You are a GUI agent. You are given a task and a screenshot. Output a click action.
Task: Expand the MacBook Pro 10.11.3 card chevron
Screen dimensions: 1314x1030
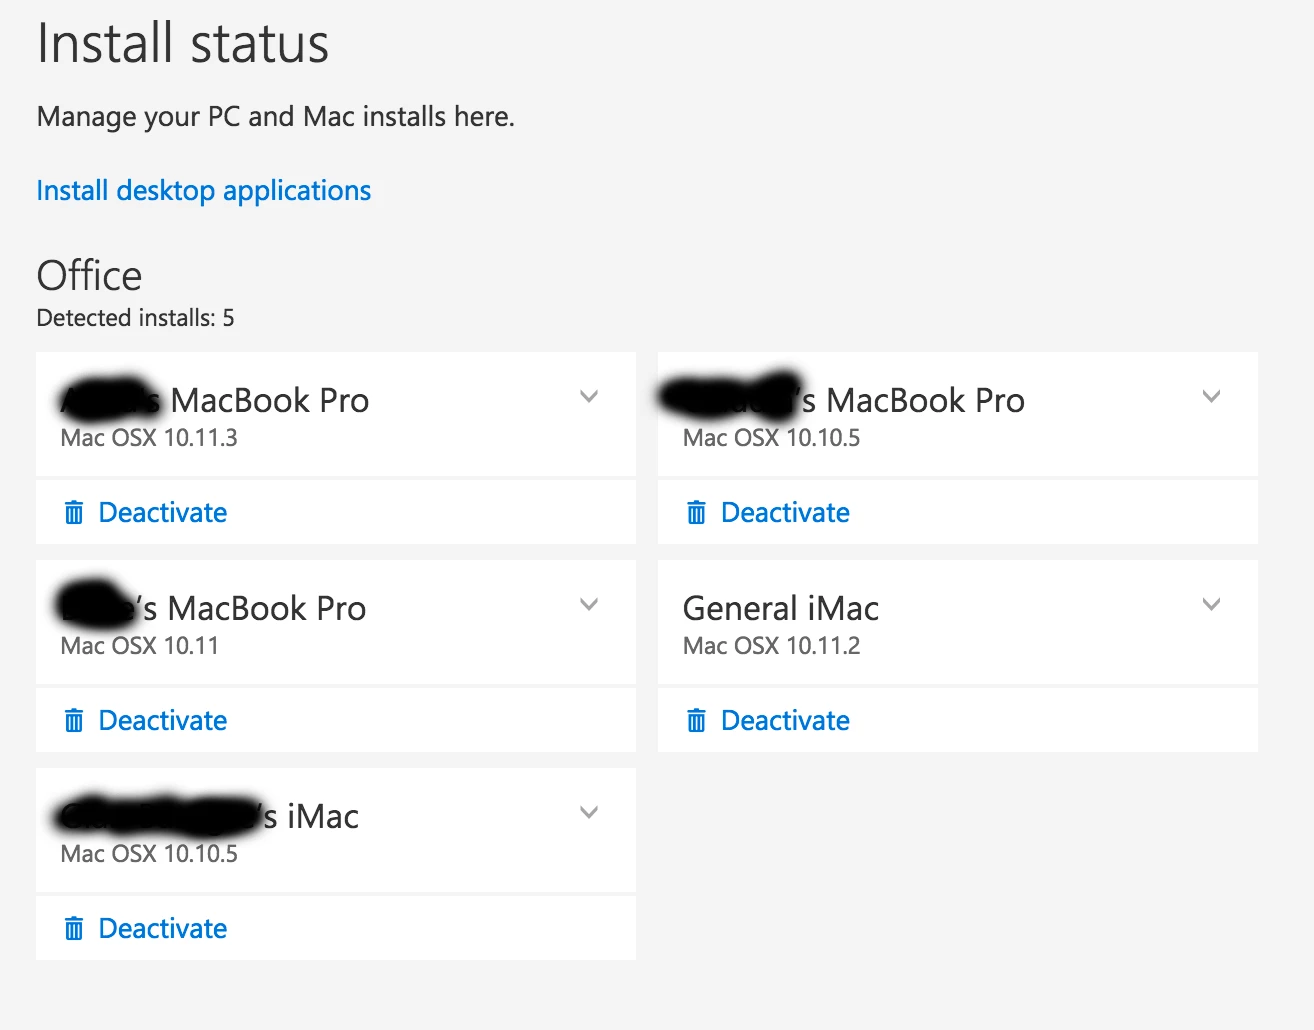tap(589, 397)
